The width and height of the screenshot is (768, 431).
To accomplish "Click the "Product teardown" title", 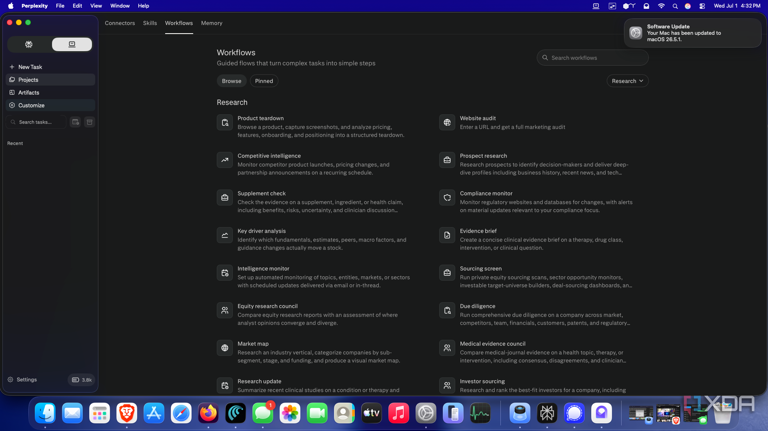I will click(x=261, y=118).
